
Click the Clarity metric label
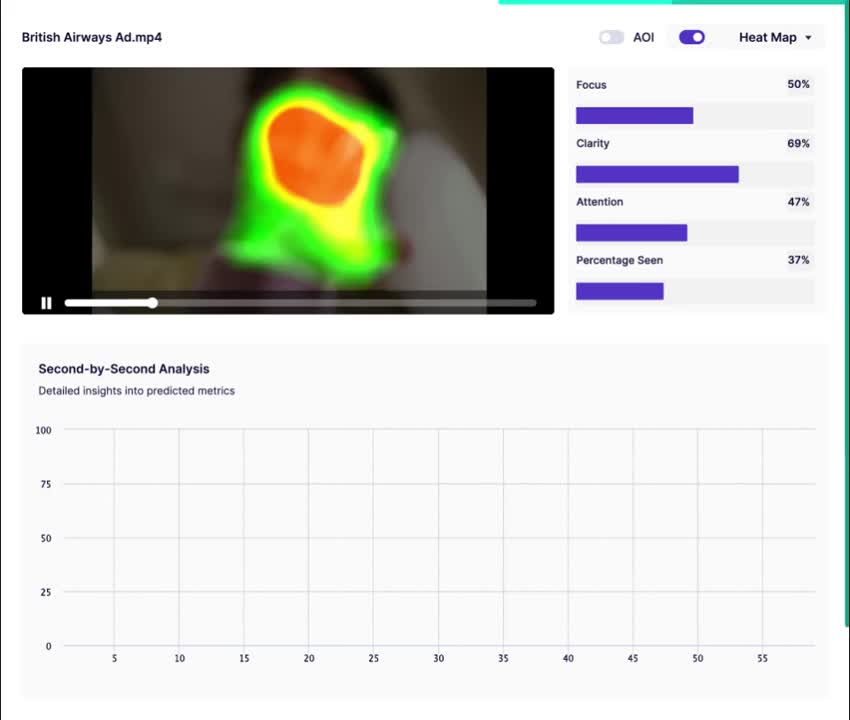(593, 143)
